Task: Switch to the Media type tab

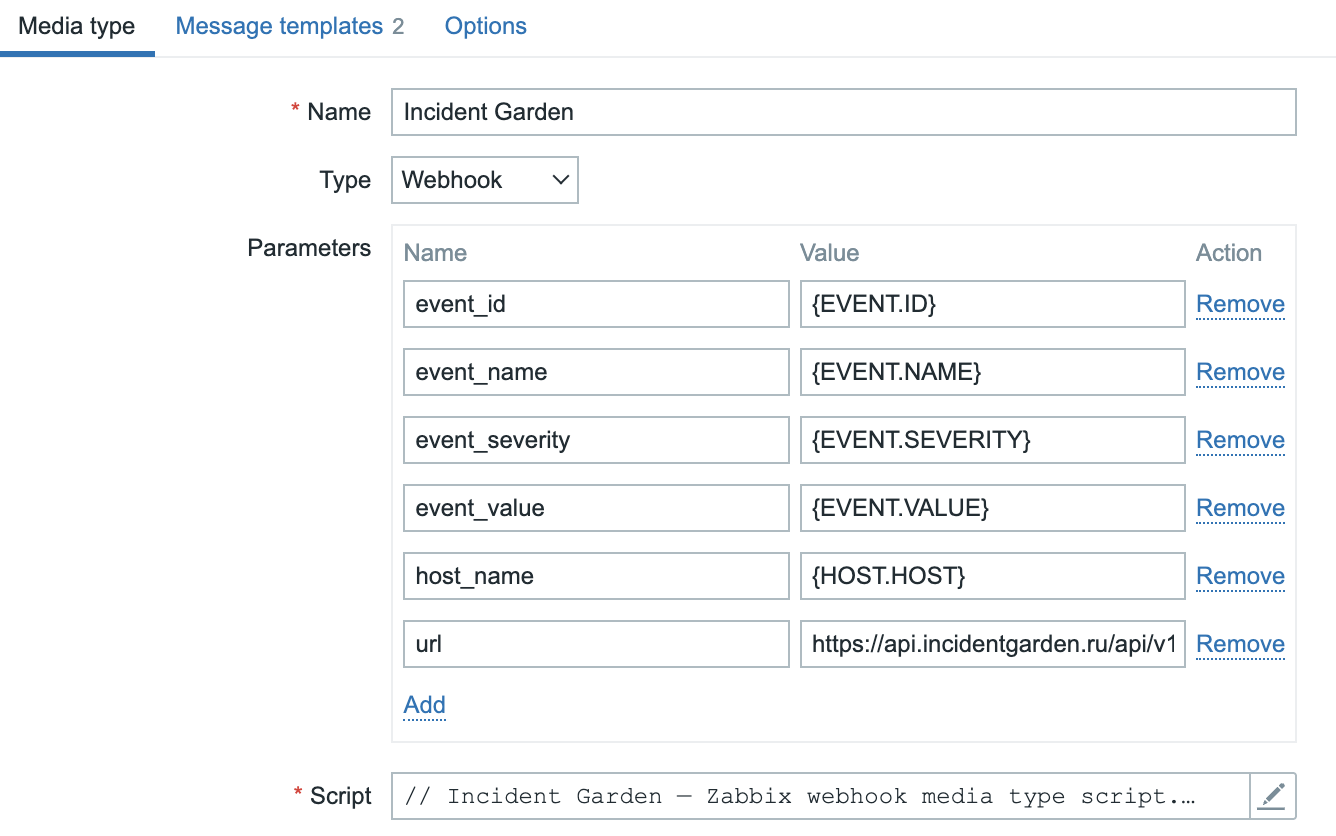Action: click(x=77, y=26)
